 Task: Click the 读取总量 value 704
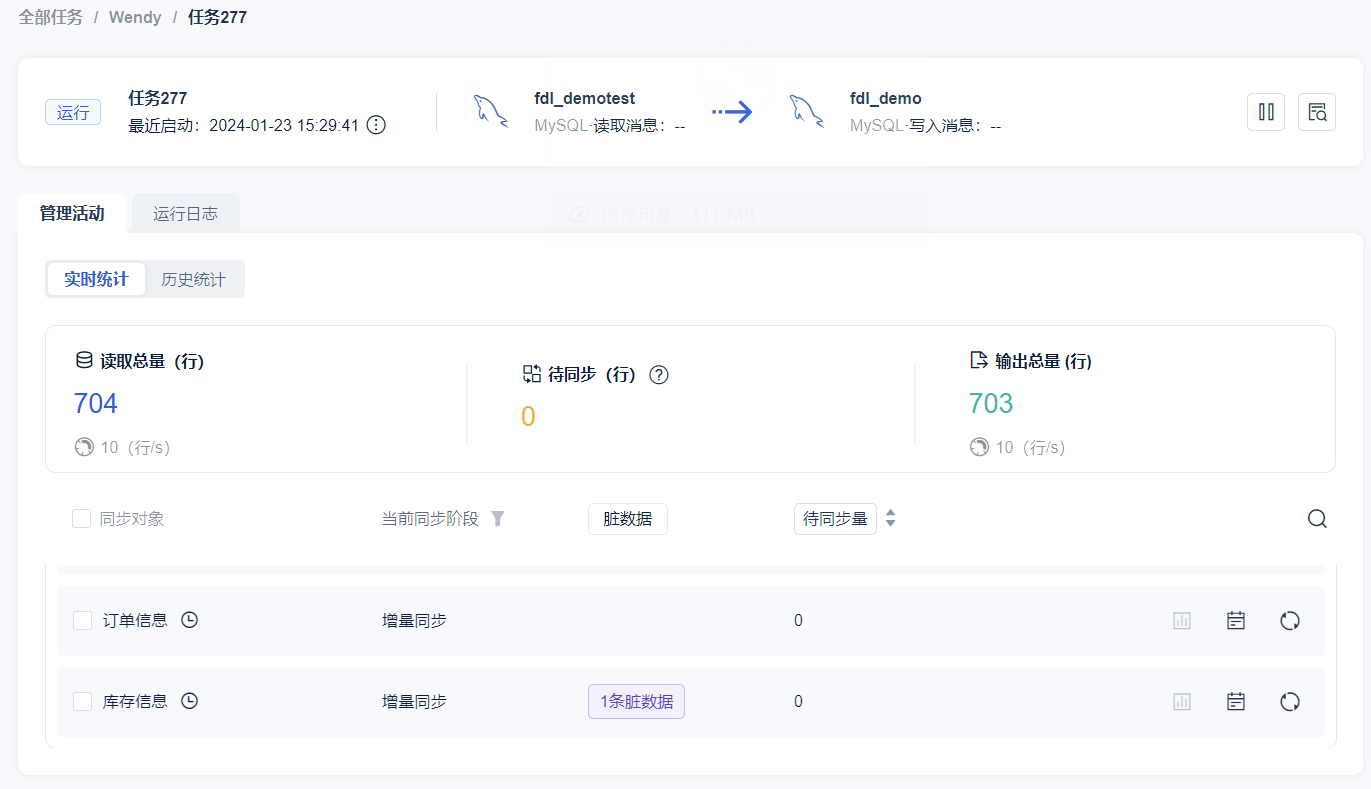[96, 404]
